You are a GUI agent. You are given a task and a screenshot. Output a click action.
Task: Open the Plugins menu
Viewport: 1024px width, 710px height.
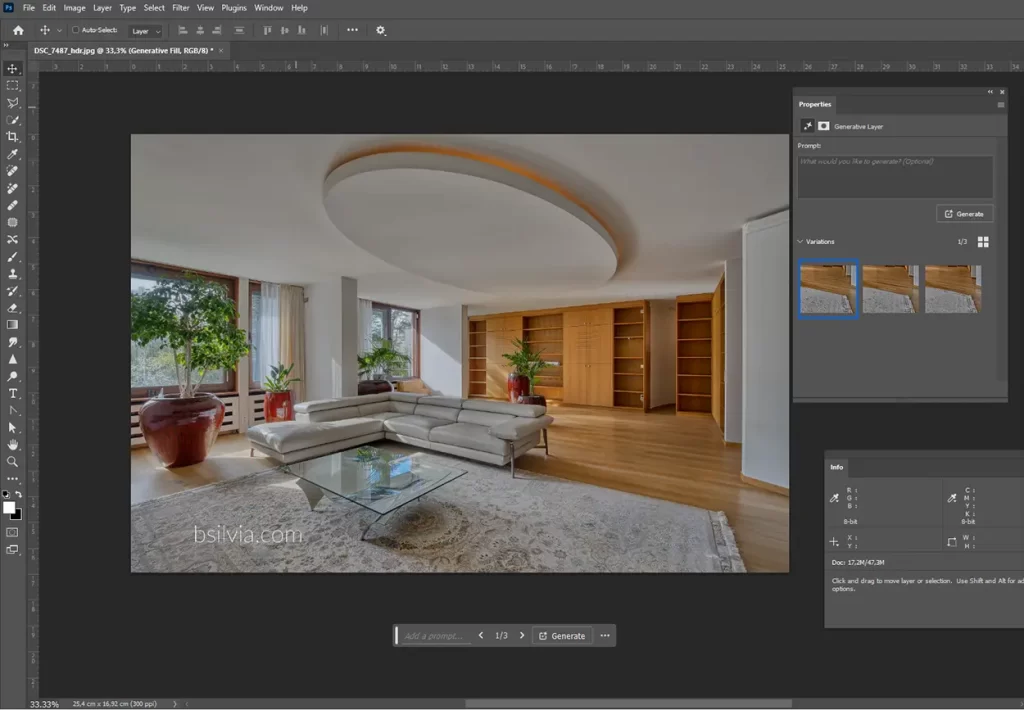[234, 8]
